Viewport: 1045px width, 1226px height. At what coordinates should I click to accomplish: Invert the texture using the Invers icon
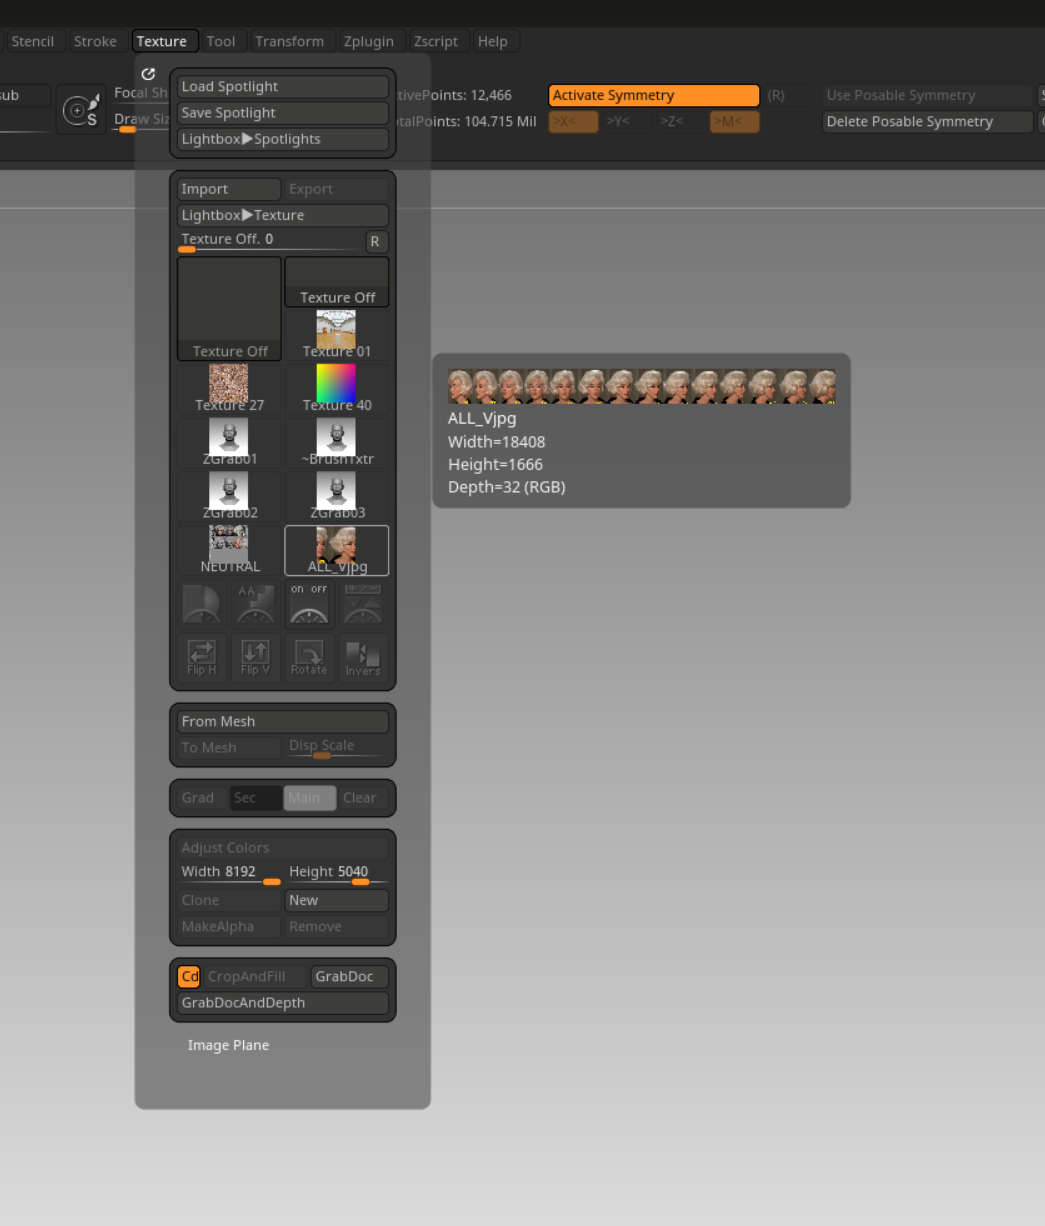point(363,658)
